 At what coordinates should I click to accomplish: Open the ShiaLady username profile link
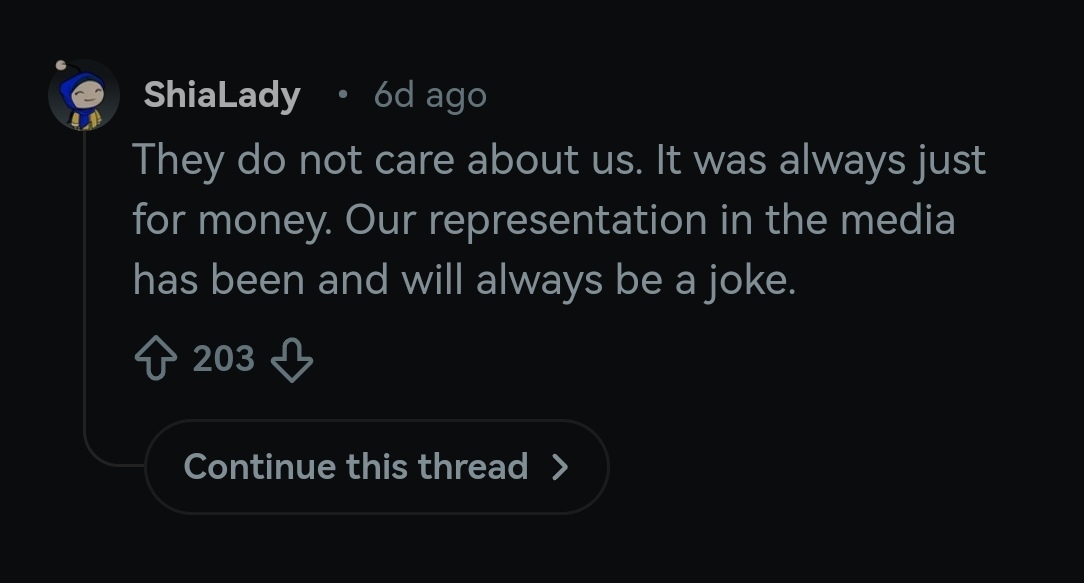(222, 95)
